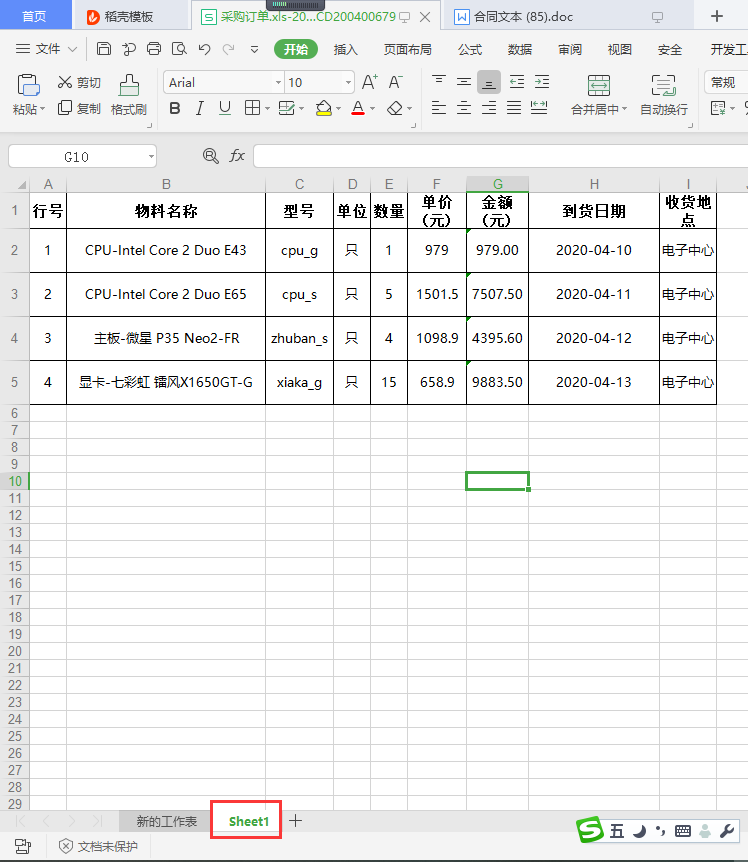The width and height of the screenshot is (748, 862).
Task: Open the G10 Name Box dropdown
Action: click(150, 156)
